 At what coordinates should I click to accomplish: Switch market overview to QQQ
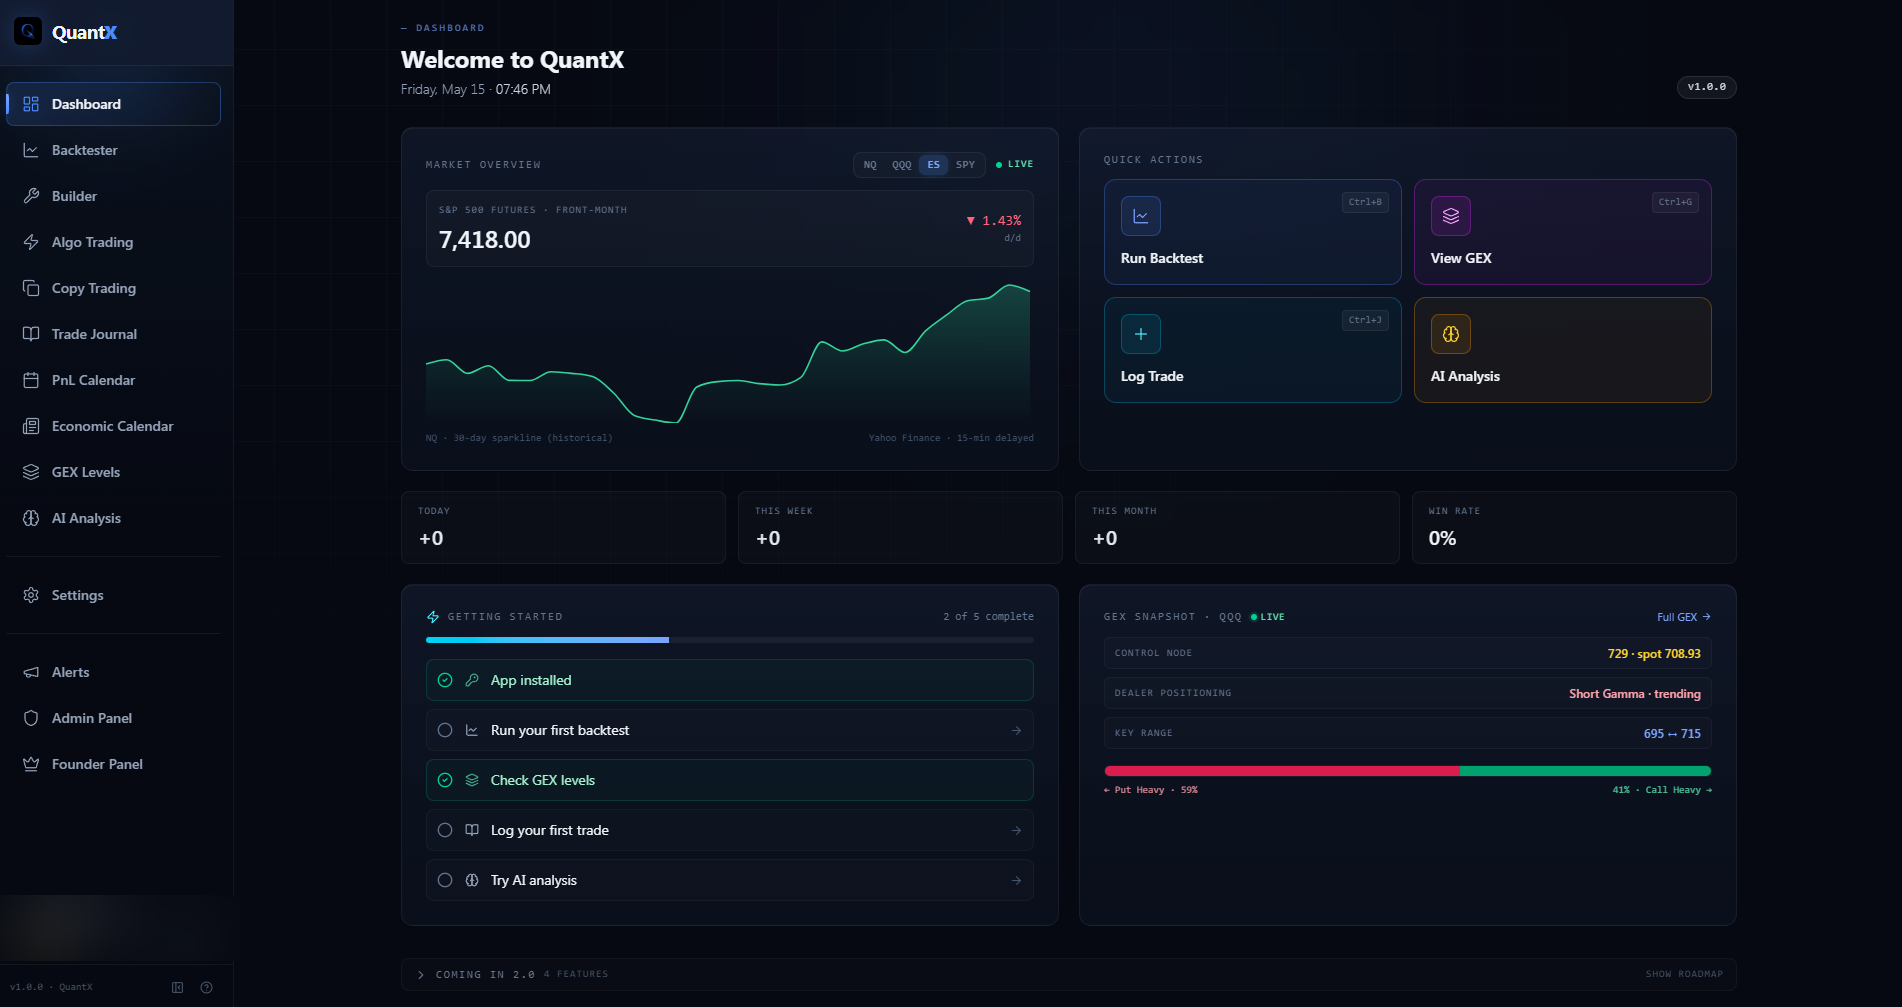902,165
